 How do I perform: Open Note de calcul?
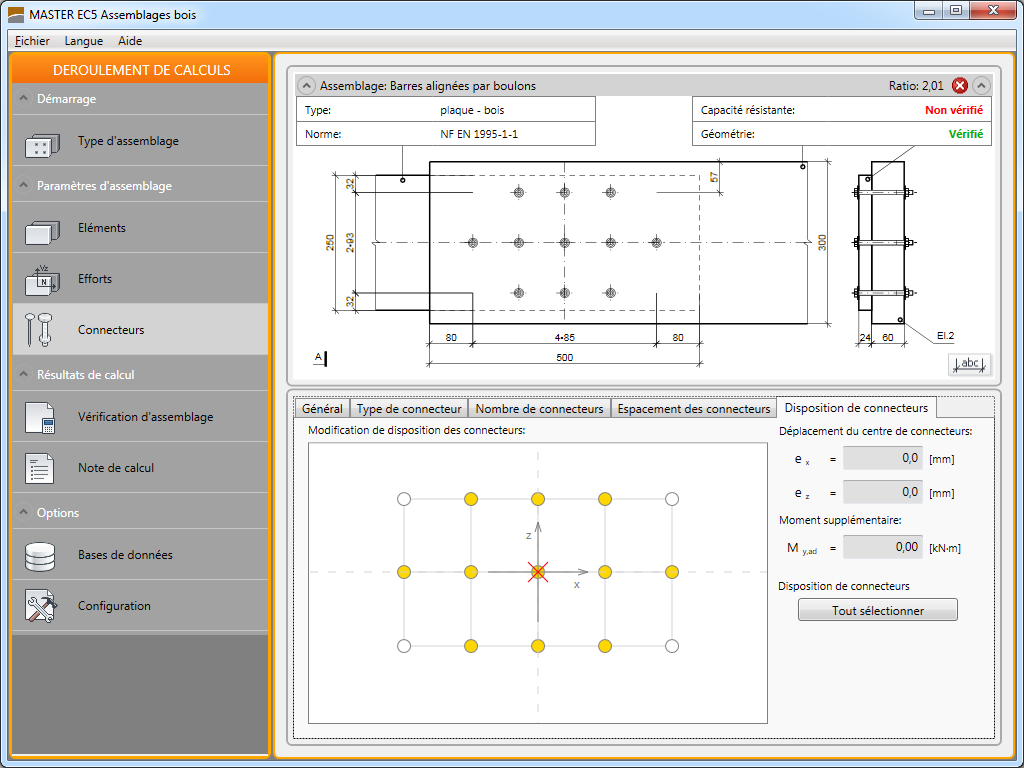point(140,468)
